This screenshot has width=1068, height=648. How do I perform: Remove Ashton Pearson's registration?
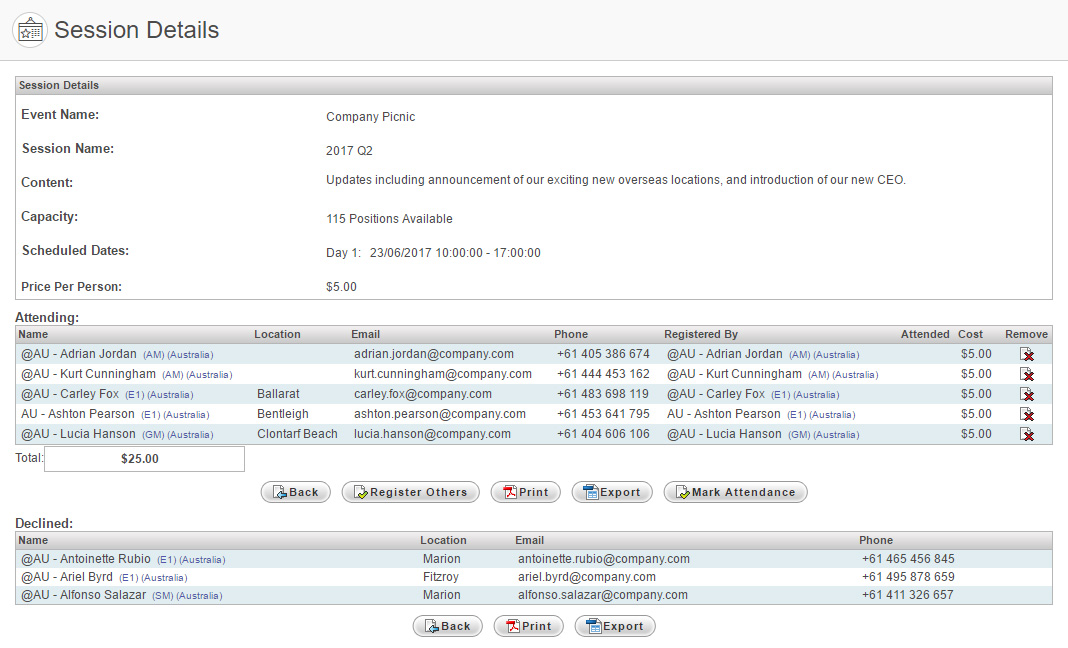pos(1026,414)
